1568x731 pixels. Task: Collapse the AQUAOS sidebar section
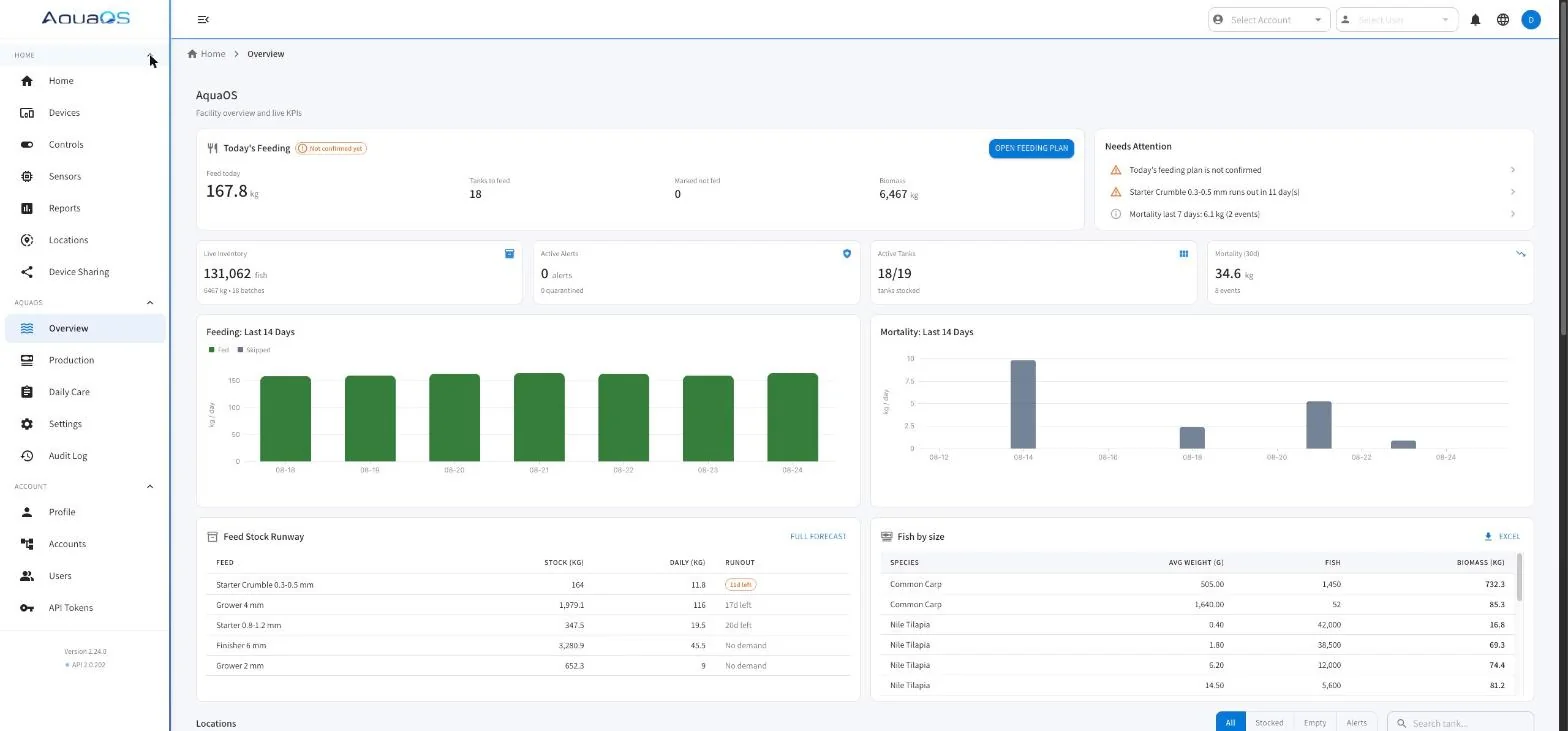click(150, 303)
